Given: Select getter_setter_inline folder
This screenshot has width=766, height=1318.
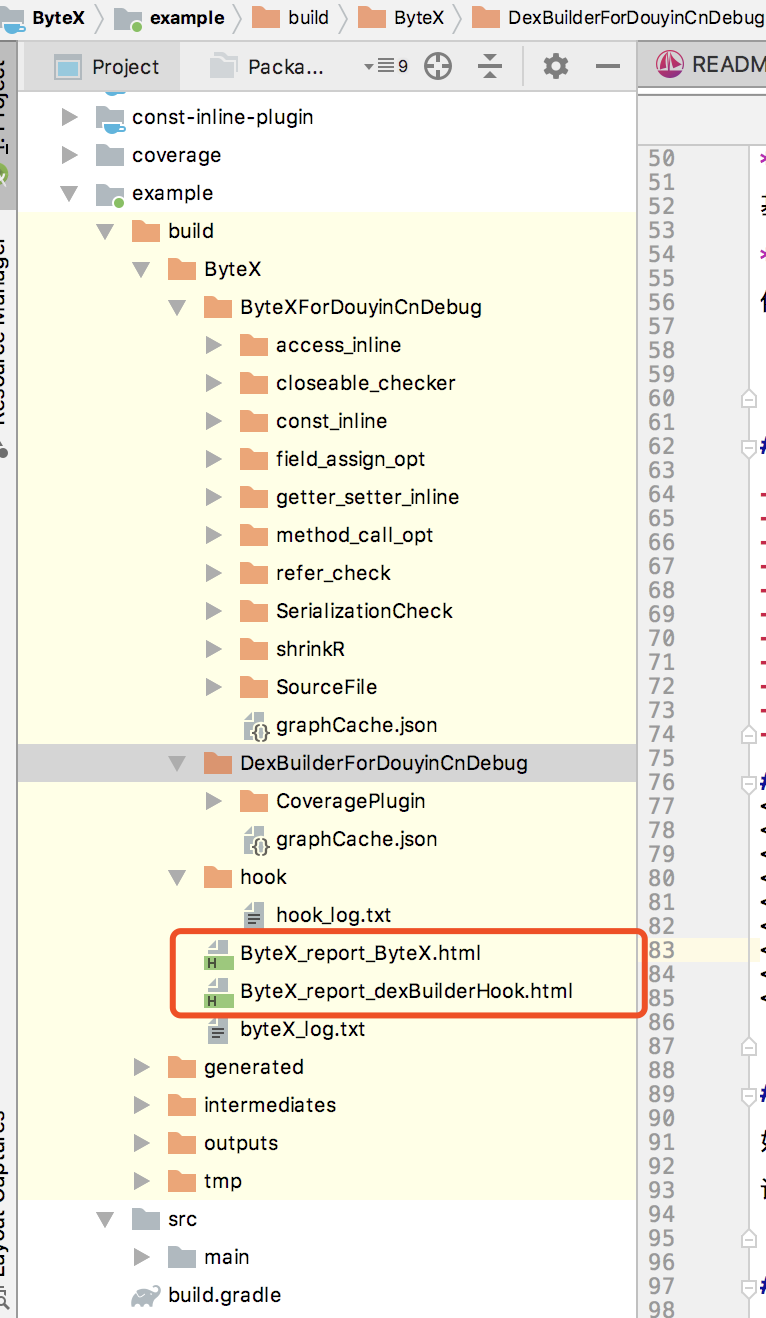Looking at the screenshot, I should tap(326, 498).
